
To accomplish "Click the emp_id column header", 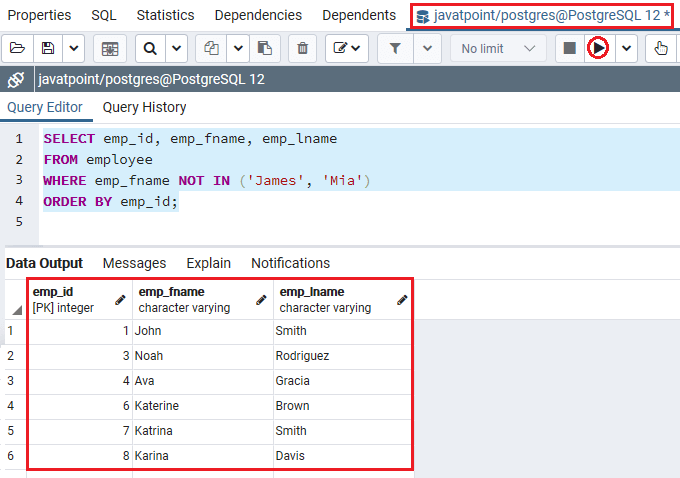I will pyautogui.click(x=80, y=300).
